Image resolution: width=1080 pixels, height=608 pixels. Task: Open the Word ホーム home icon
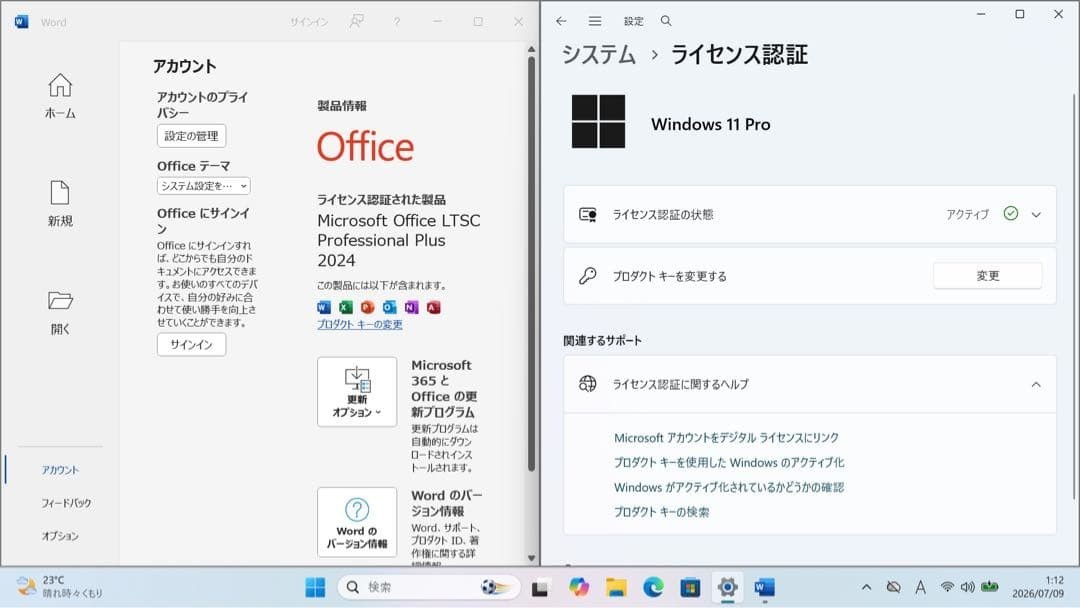60,85
